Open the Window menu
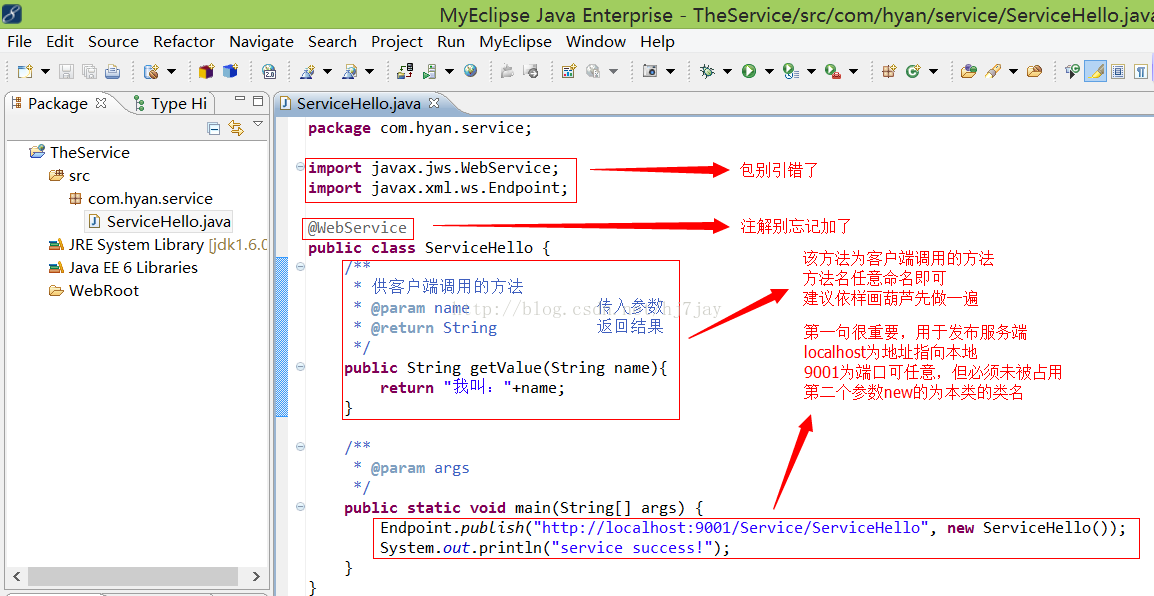Screen dimensions: 1154x596 pyautogui.click(x=595, y=42)
